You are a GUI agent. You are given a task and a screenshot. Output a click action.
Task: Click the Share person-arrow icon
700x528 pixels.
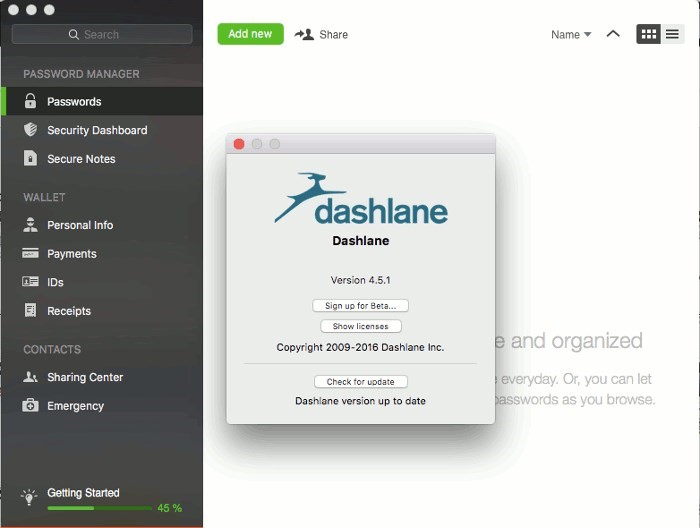[304, 34]
